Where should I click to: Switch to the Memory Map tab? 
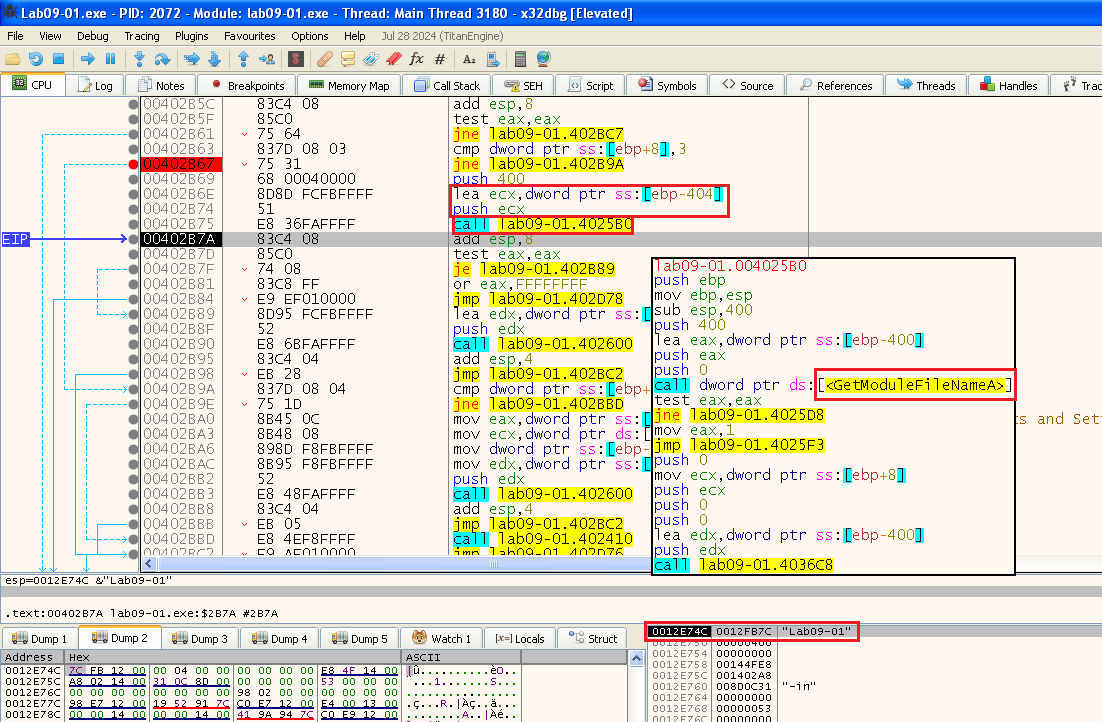[349, 86]
